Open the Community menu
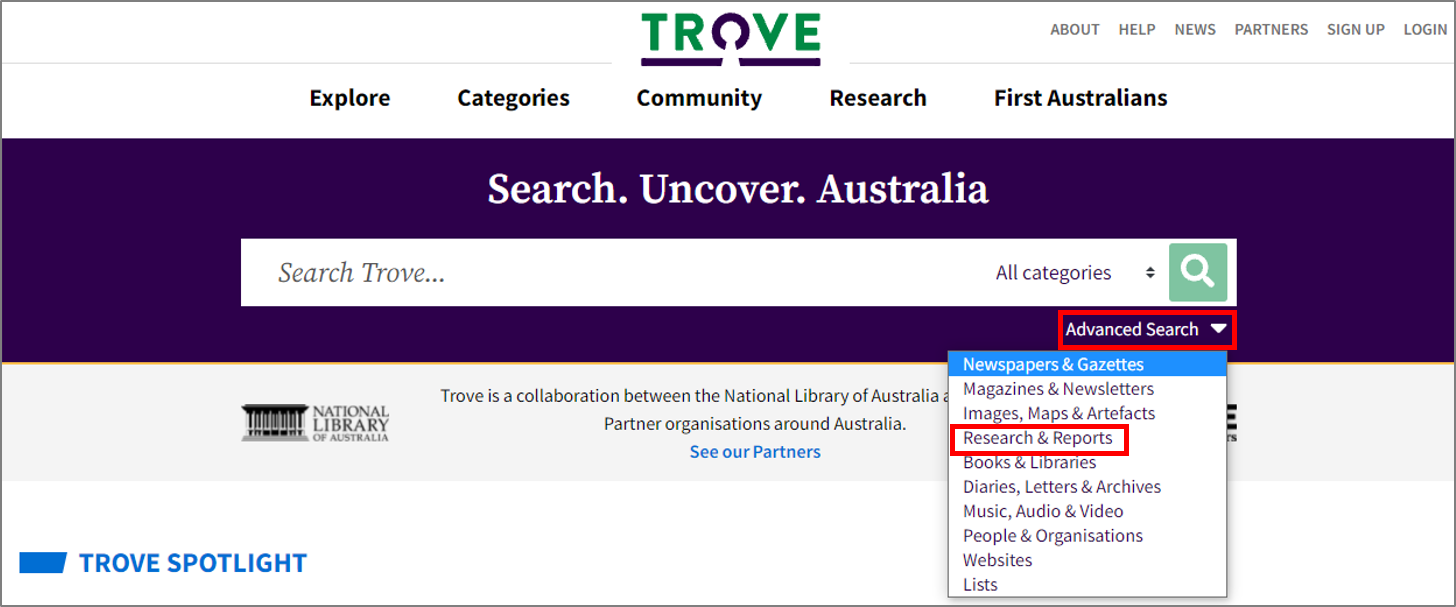Image resolution: width=1456 pixels, height=607 pixels. tap(699, 98)
